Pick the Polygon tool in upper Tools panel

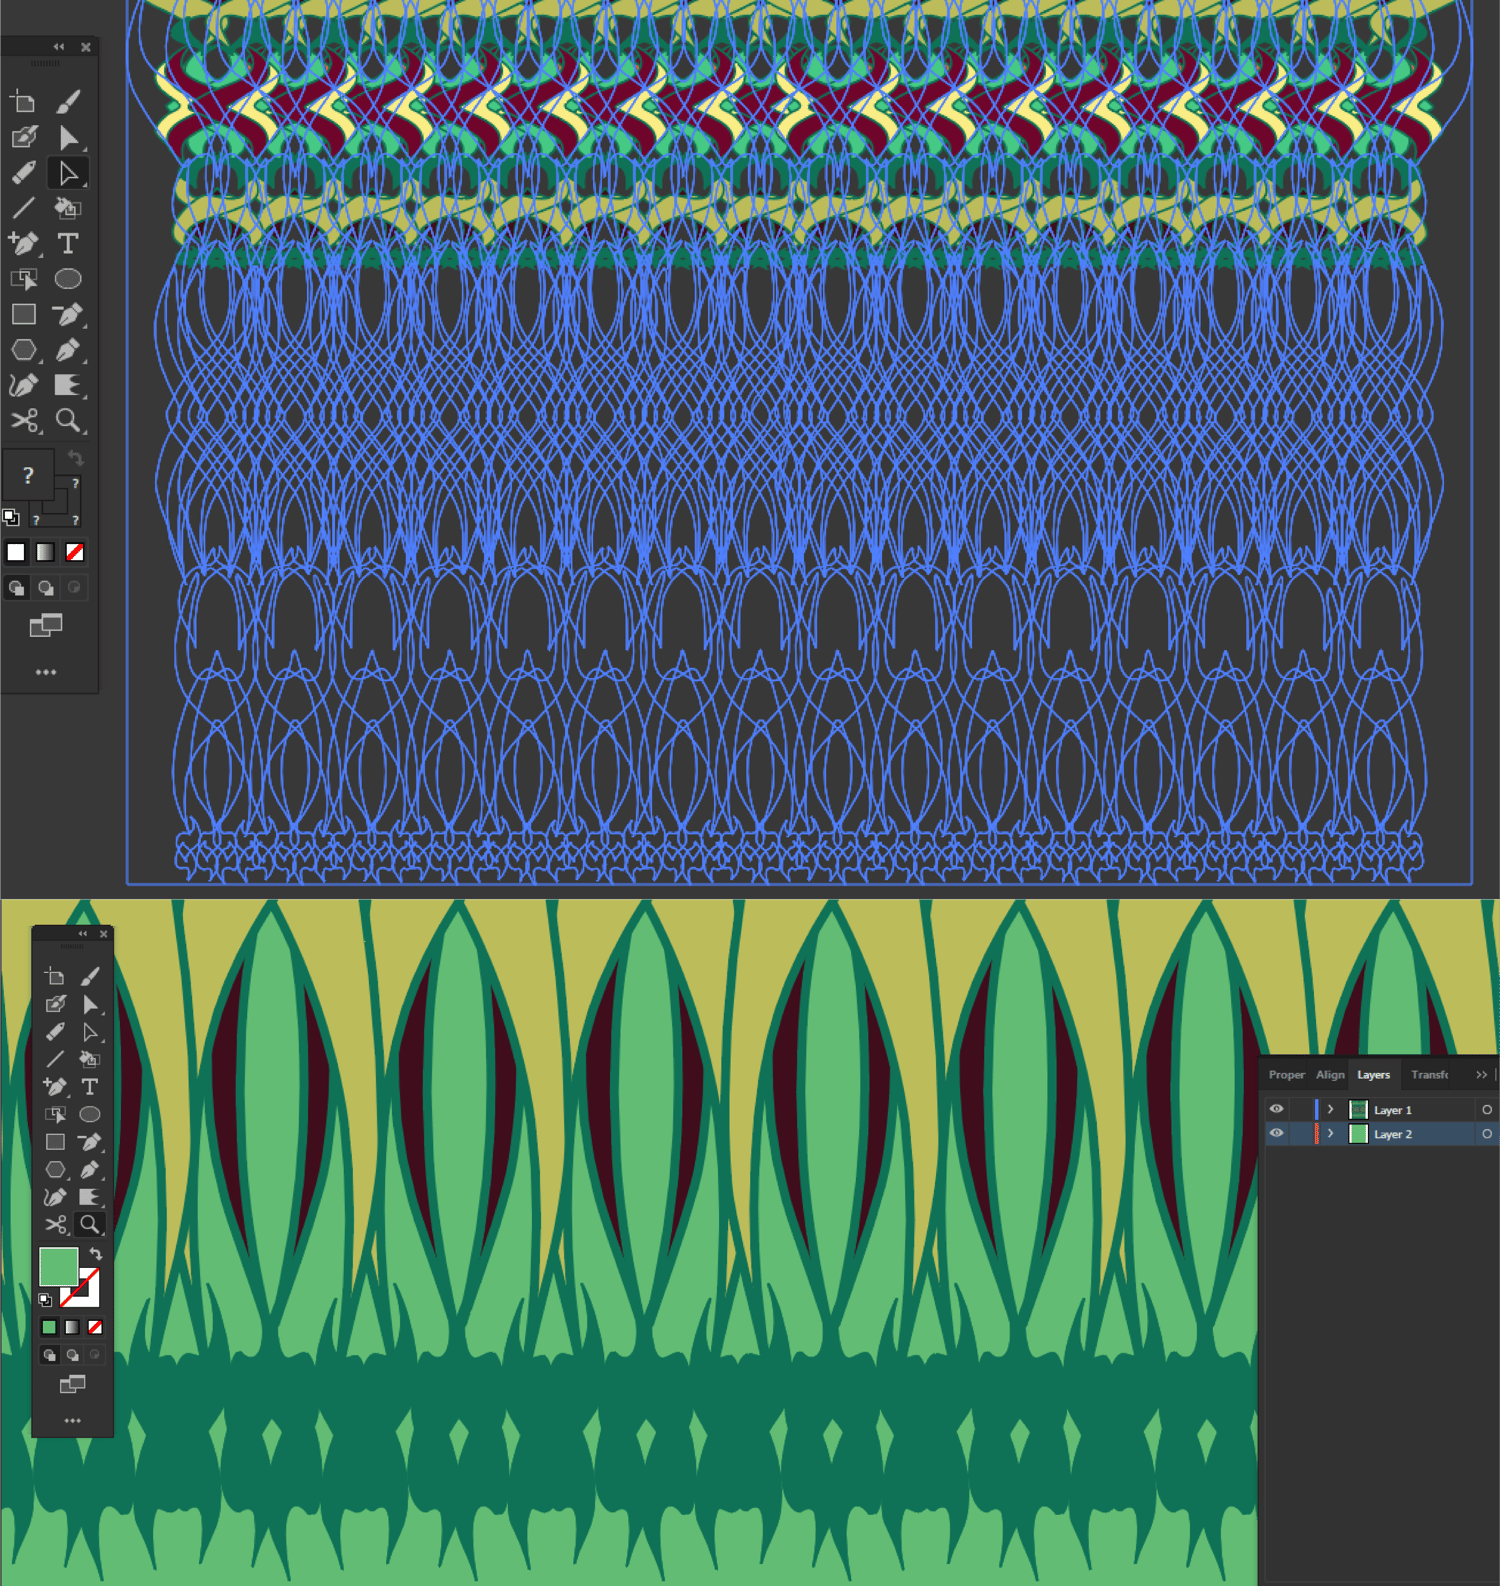[x=23, y=350]
